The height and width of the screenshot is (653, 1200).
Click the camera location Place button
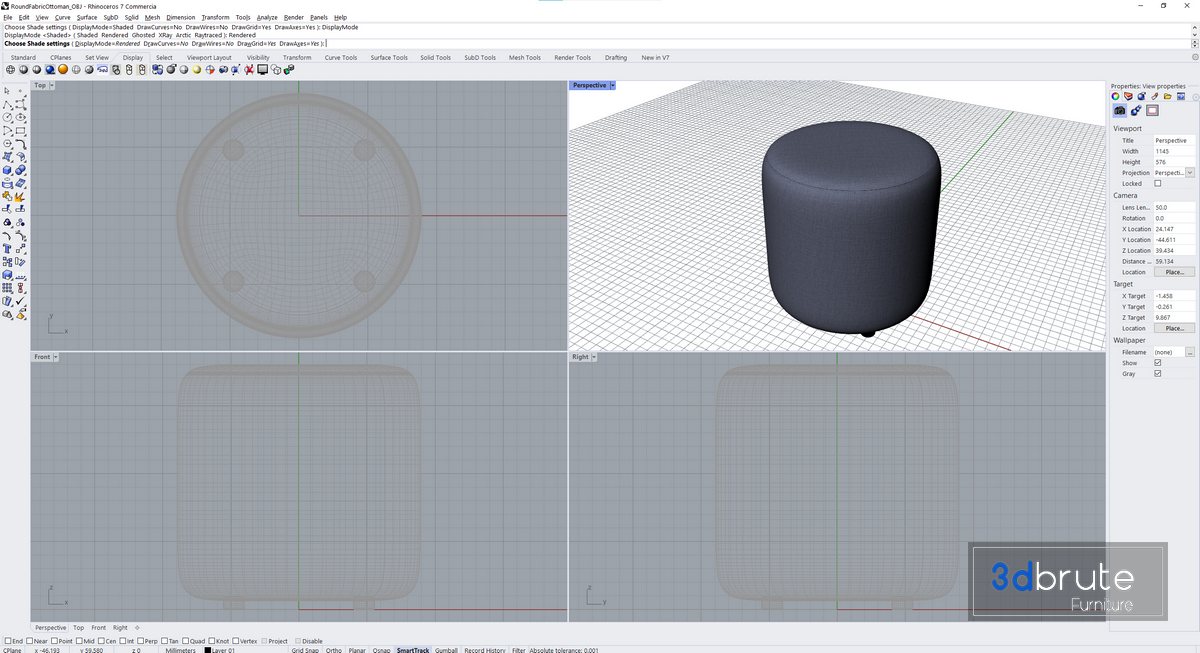pyautogui.click(x=1174, y=272)
